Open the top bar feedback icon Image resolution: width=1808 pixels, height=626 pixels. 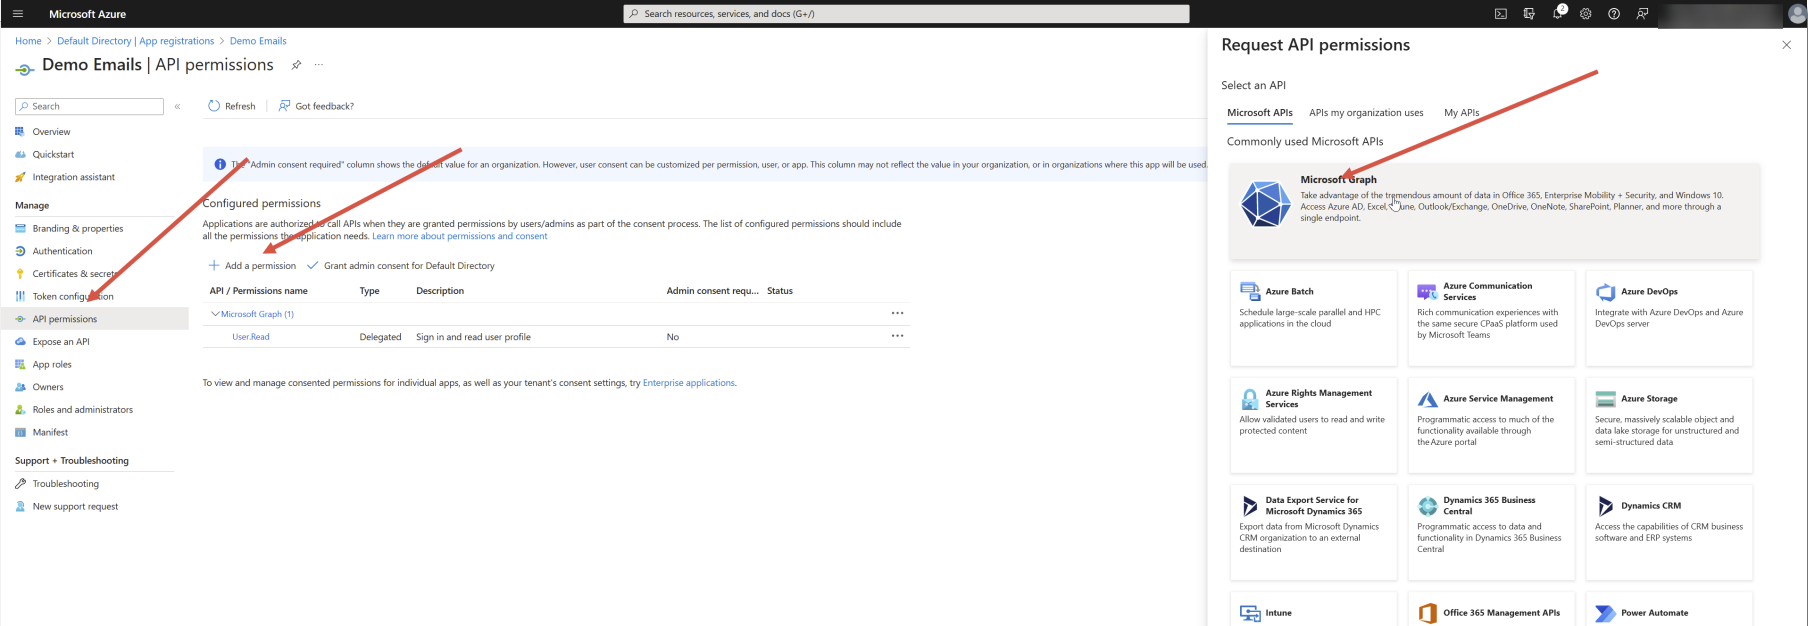[1642, 14]
